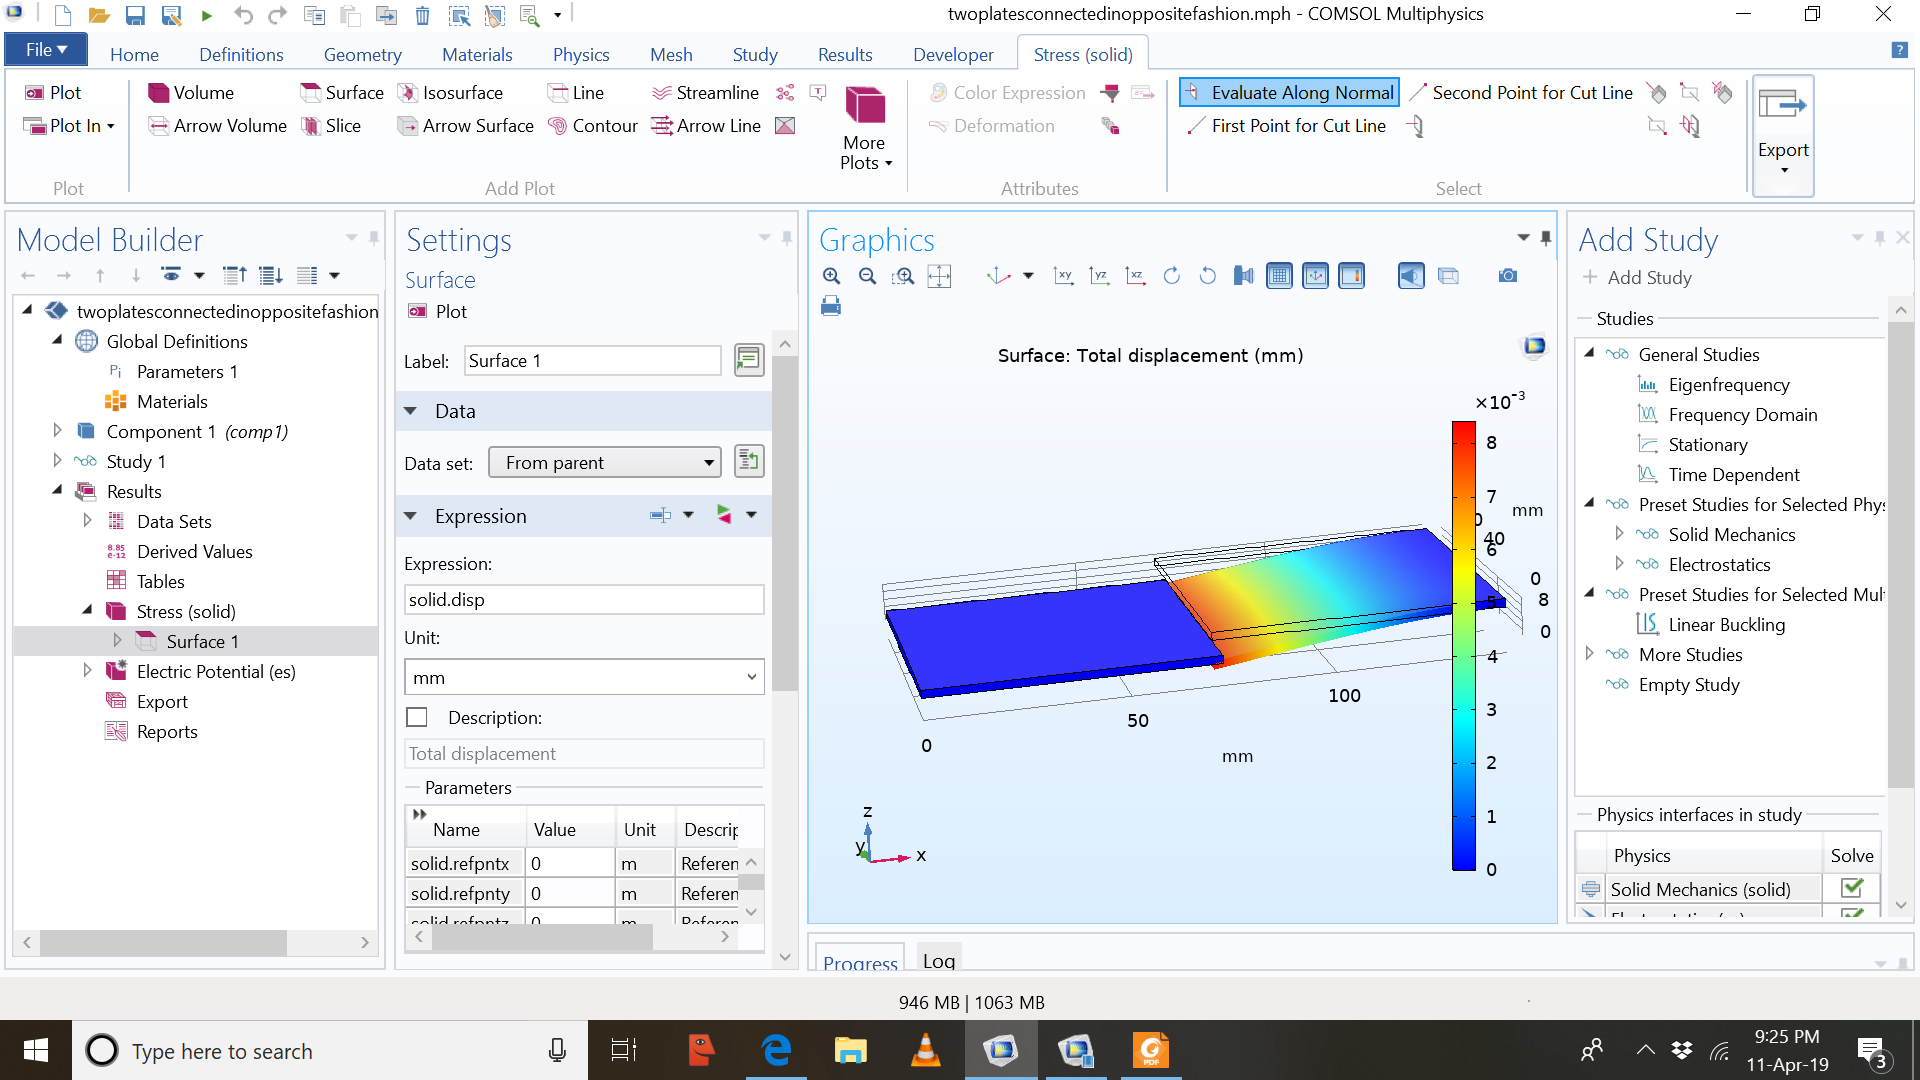This screenshot has width=1920, height=1080.
Task: Toggle Solid Mechanics solve checkbox
Action: (x=1851, y=888)
